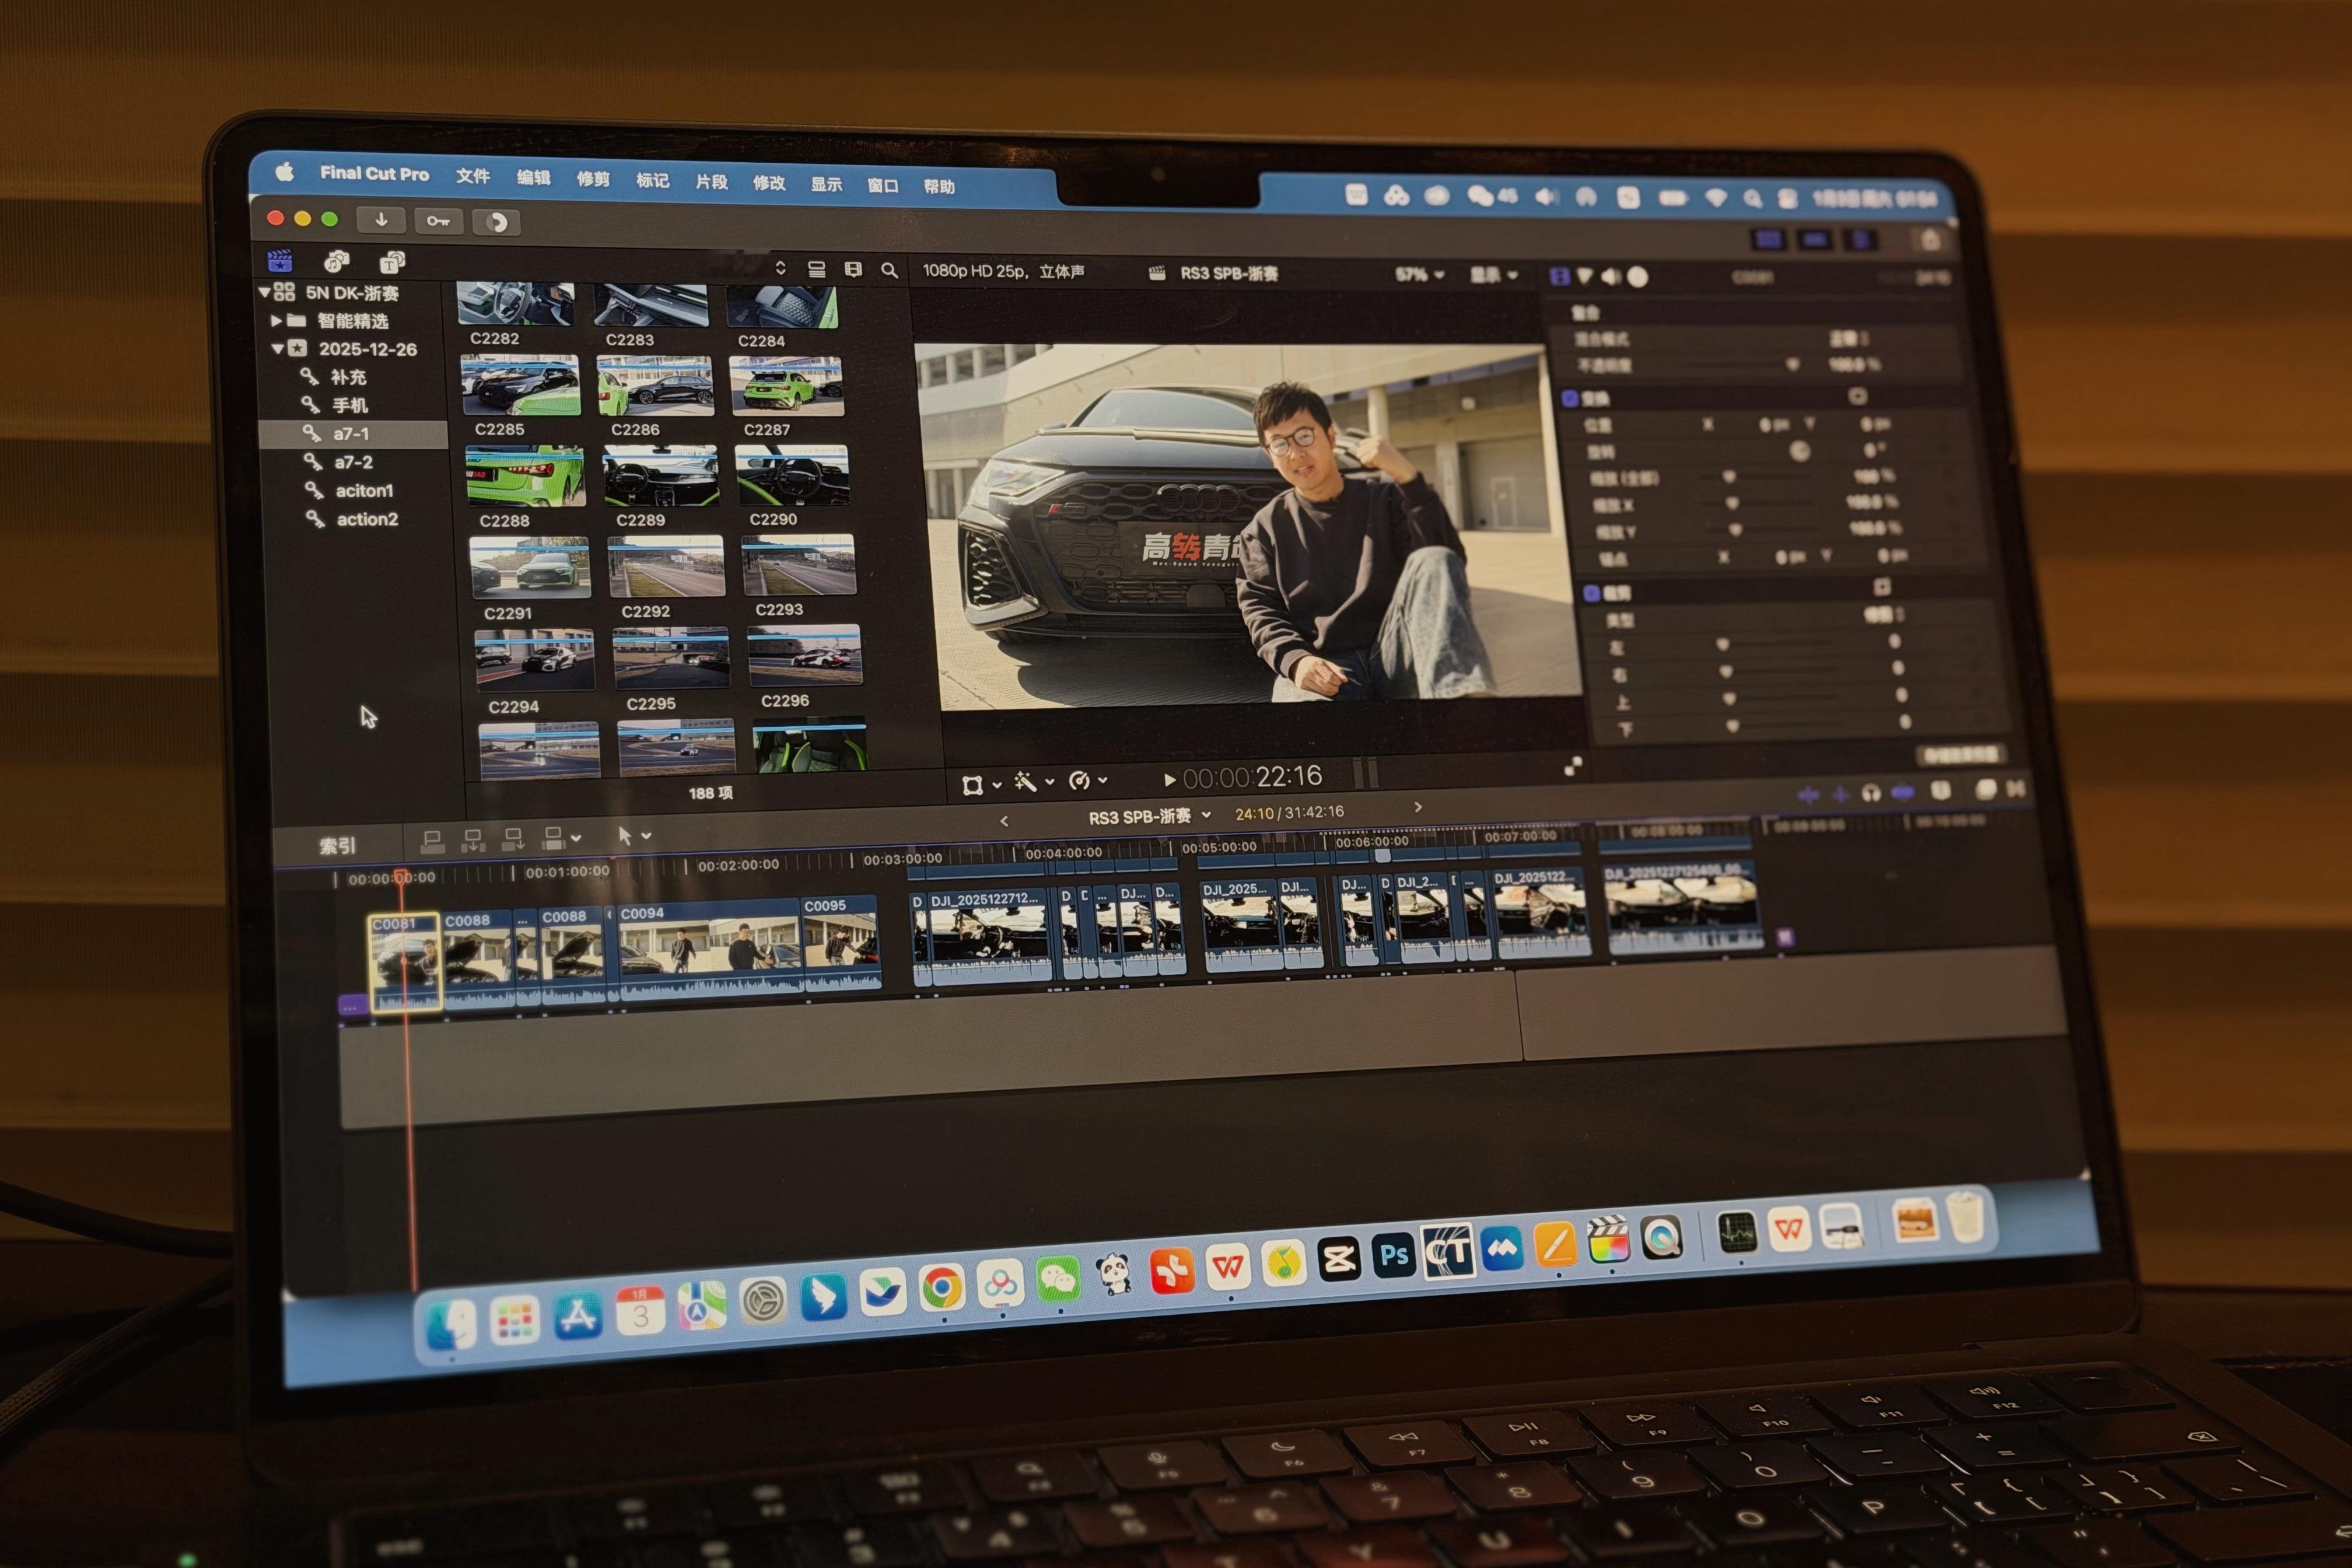Toggle the browser filmstrip/list view icon

817,269
